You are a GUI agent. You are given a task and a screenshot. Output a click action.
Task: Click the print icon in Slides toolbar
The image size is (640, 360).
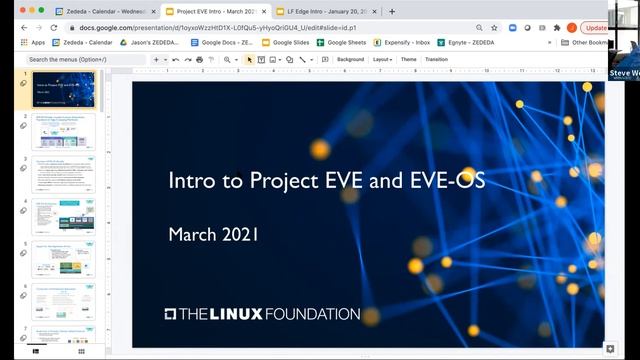click(x=200, y=60)
